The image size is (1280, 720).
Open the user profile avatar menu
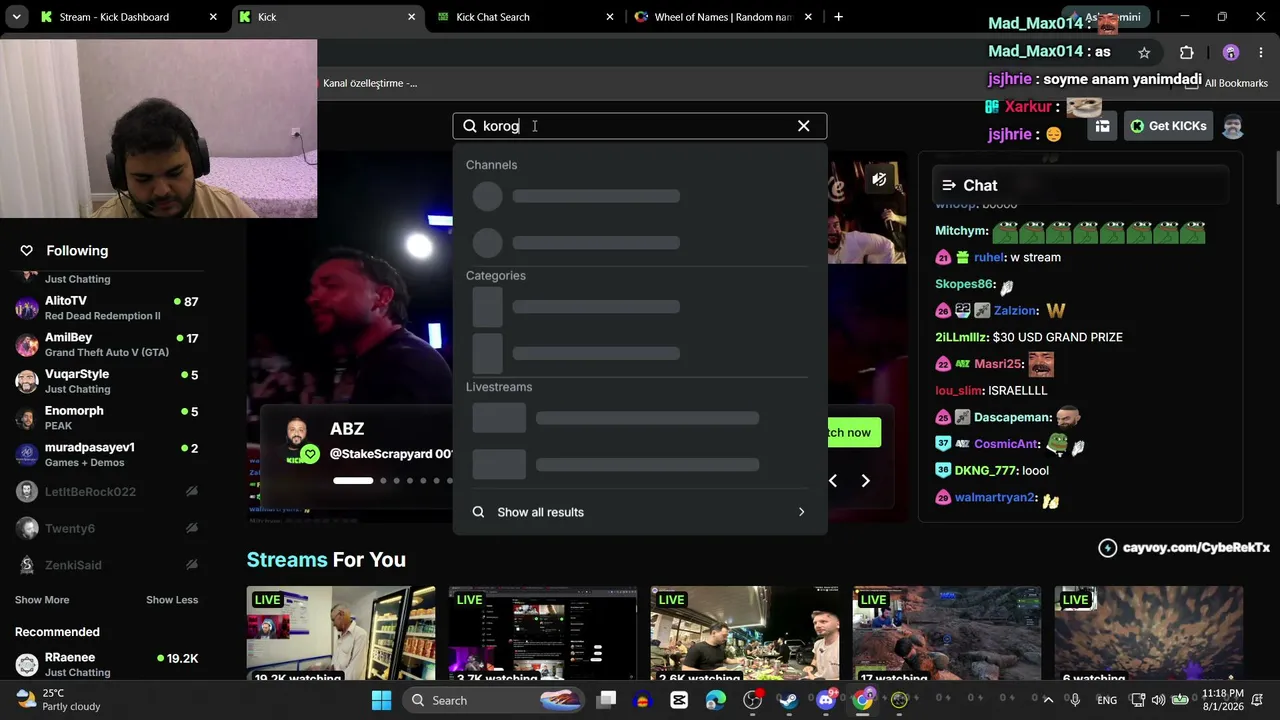(x=1233, y=126)
